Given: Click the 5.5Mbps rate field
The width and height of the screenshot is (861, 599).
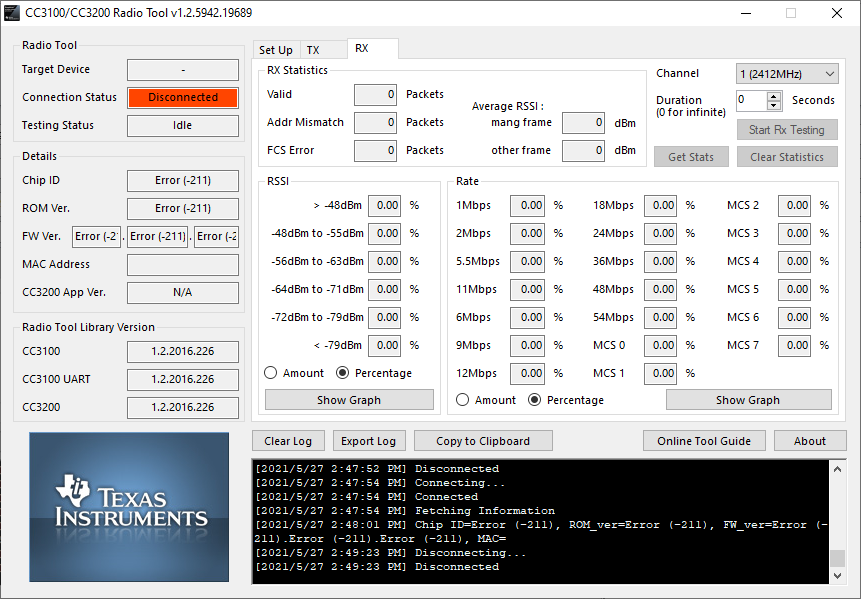Looking at the screenshot, I should coord(527,262).
